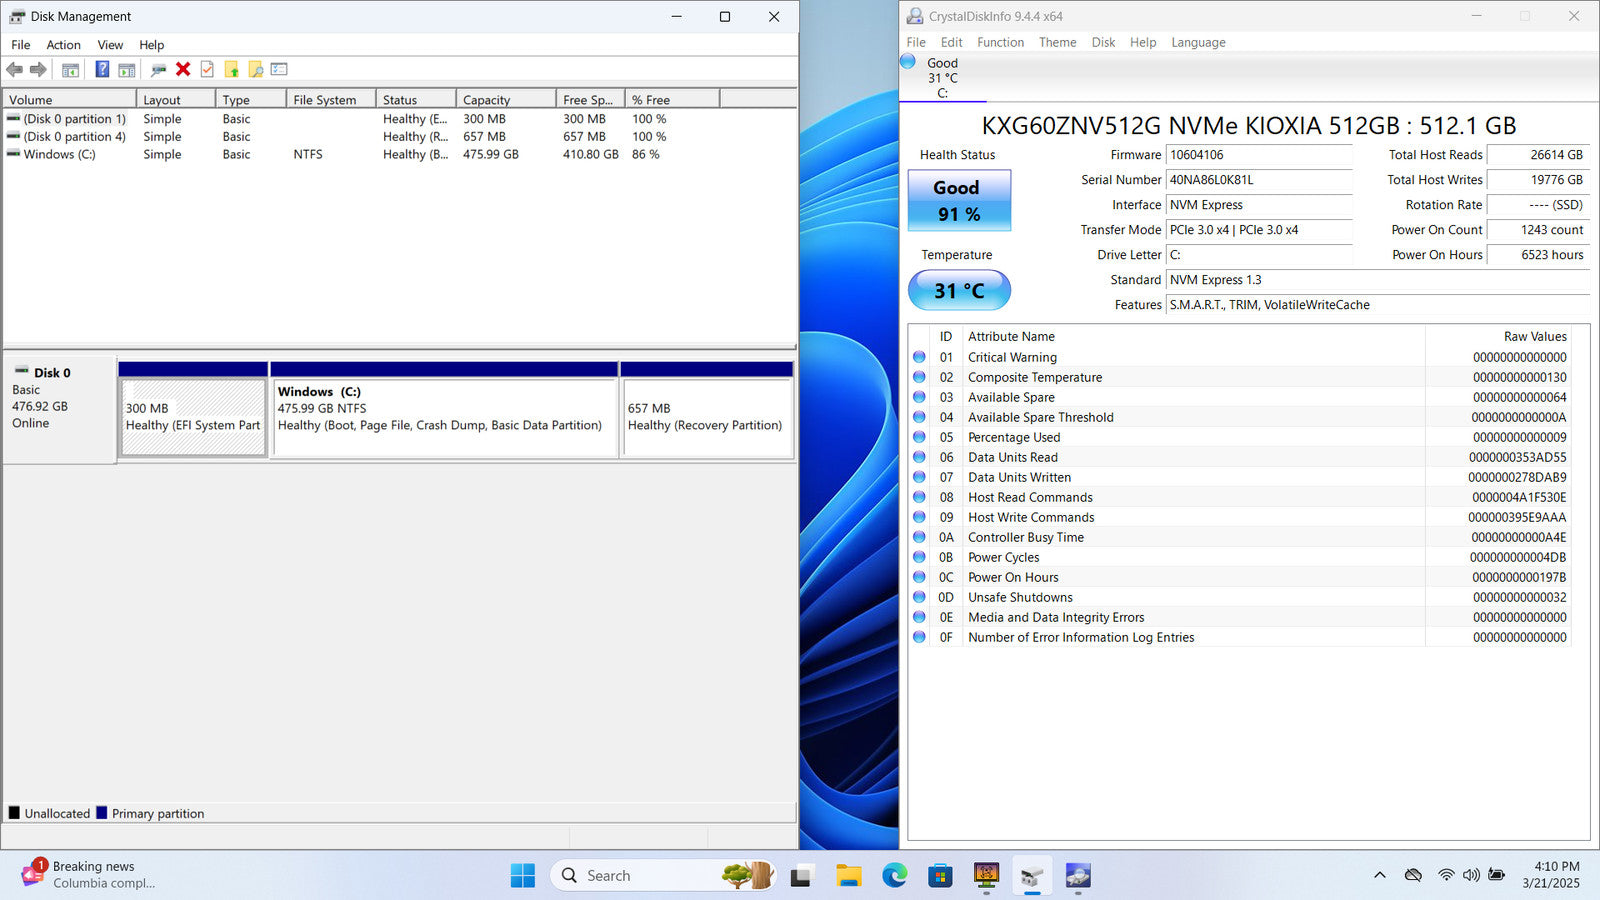Select the 657 MB Recovery Partition block

tap(707, 417)
